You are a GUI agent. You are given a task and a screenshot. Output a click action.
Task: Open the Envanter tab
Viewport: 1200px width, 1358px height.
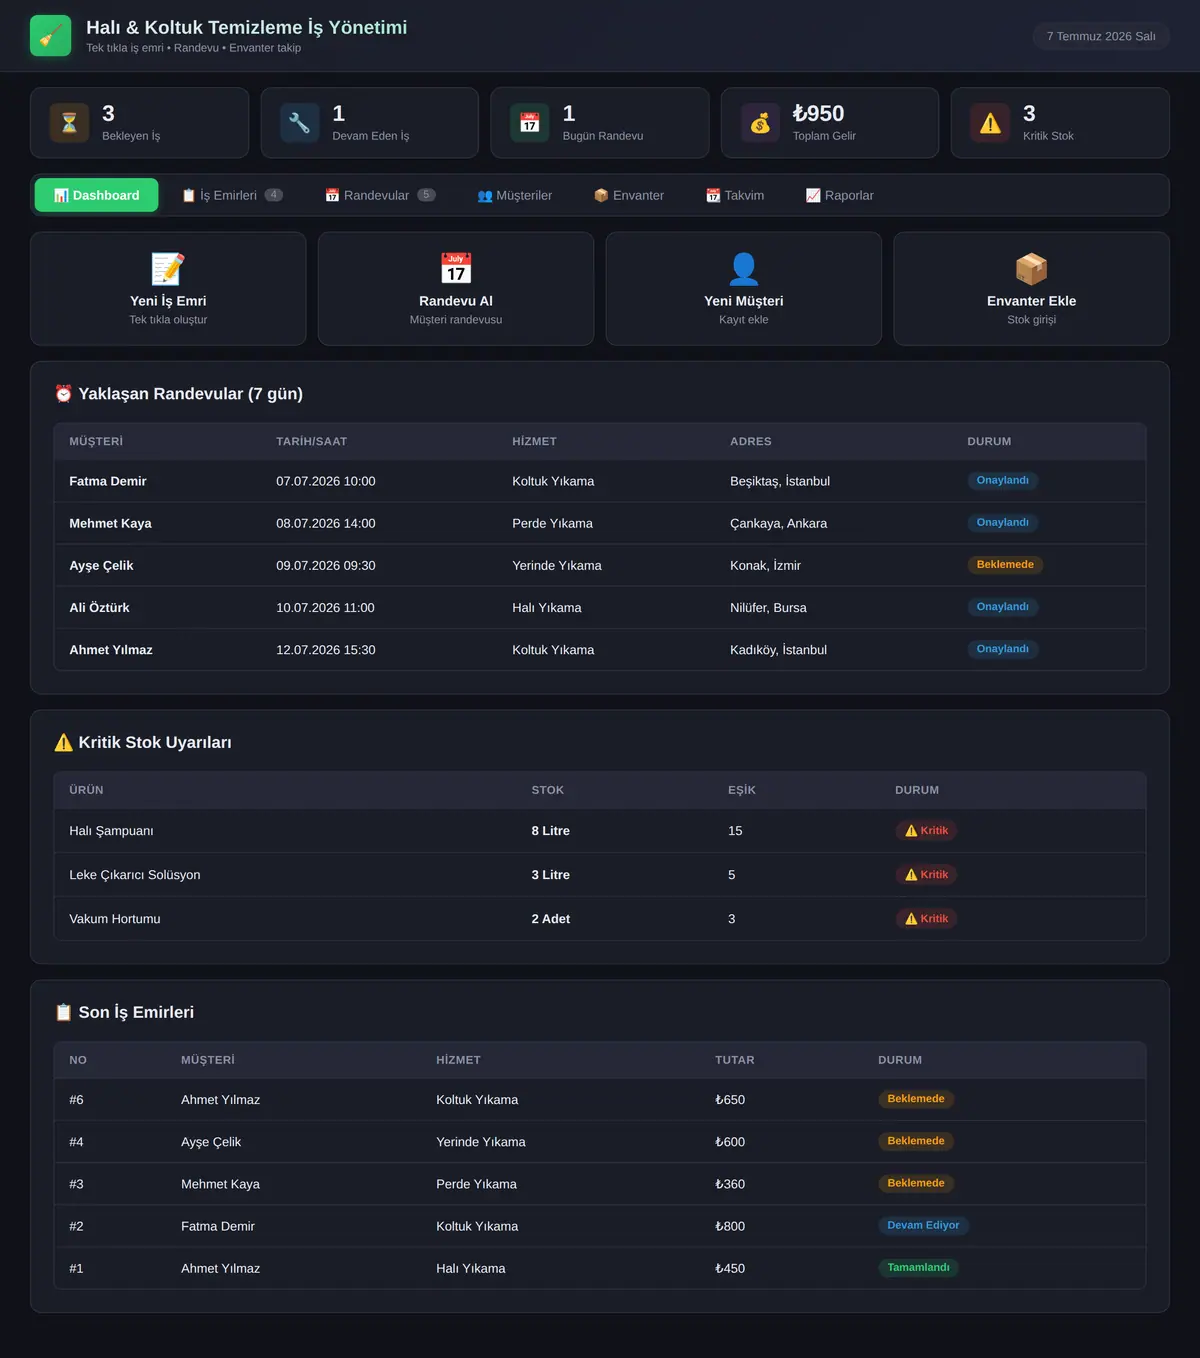coord(629,195)
